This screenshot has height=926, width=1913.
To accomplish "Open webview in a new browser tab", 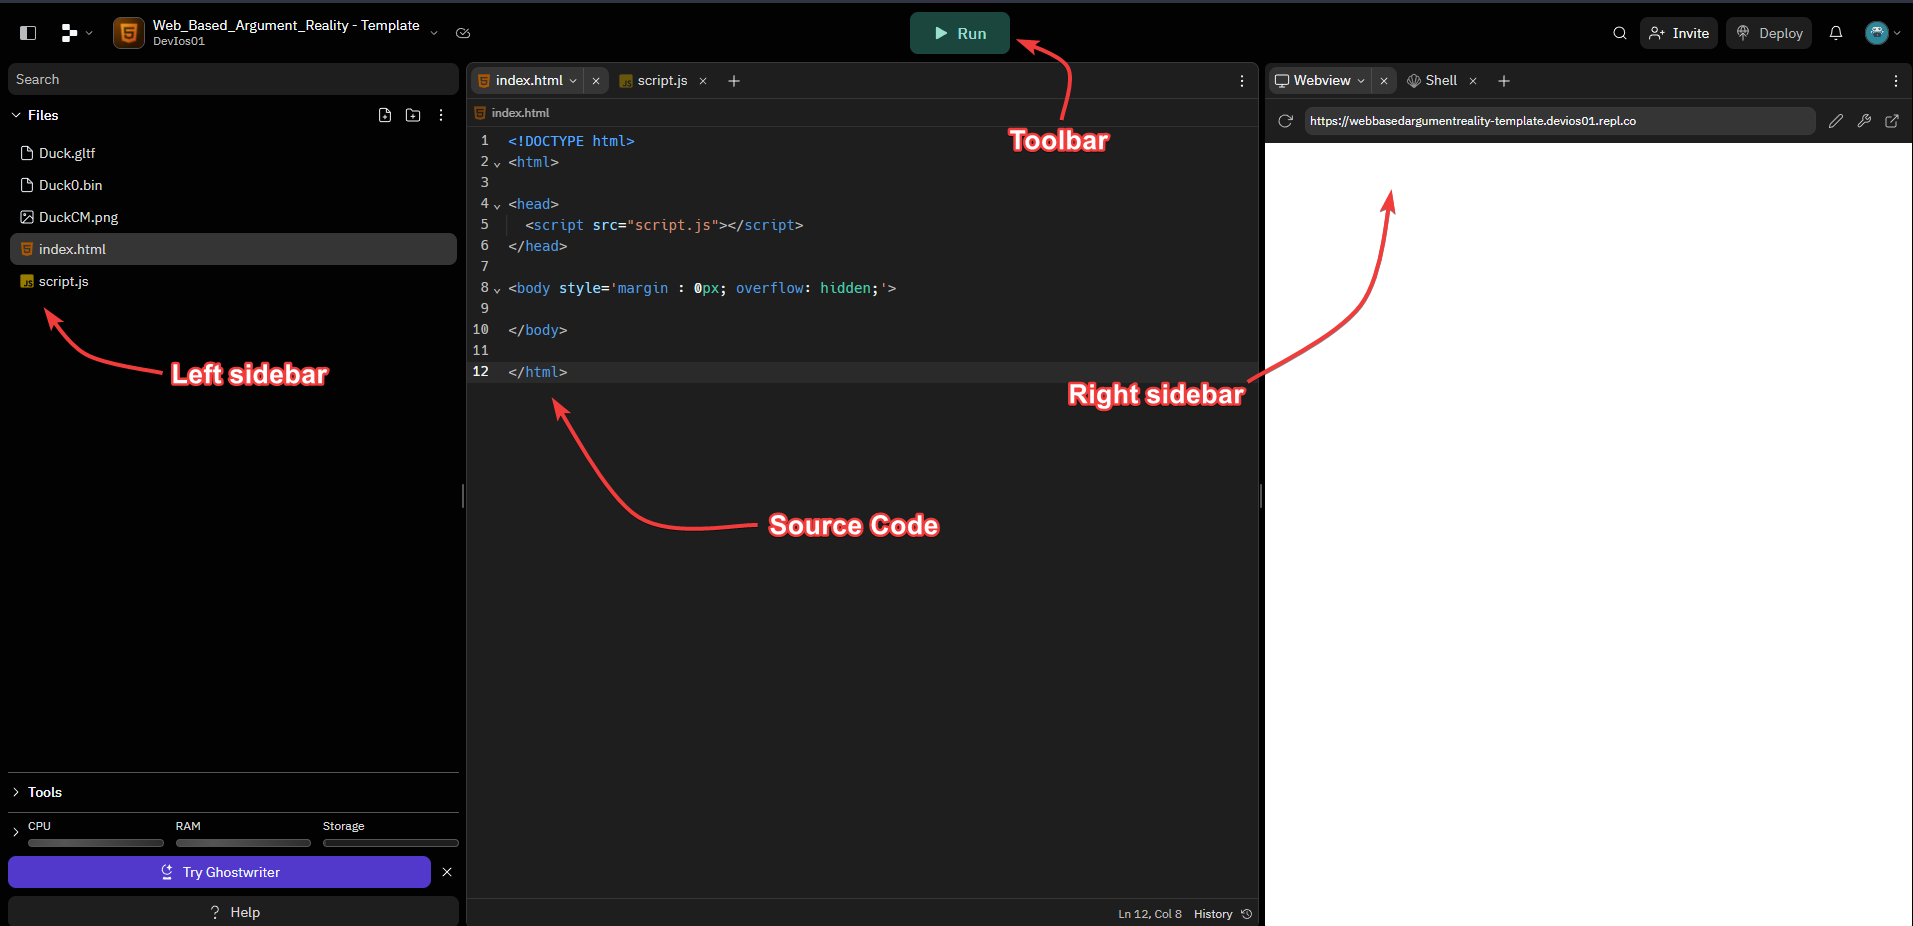I will [1892, 121].
